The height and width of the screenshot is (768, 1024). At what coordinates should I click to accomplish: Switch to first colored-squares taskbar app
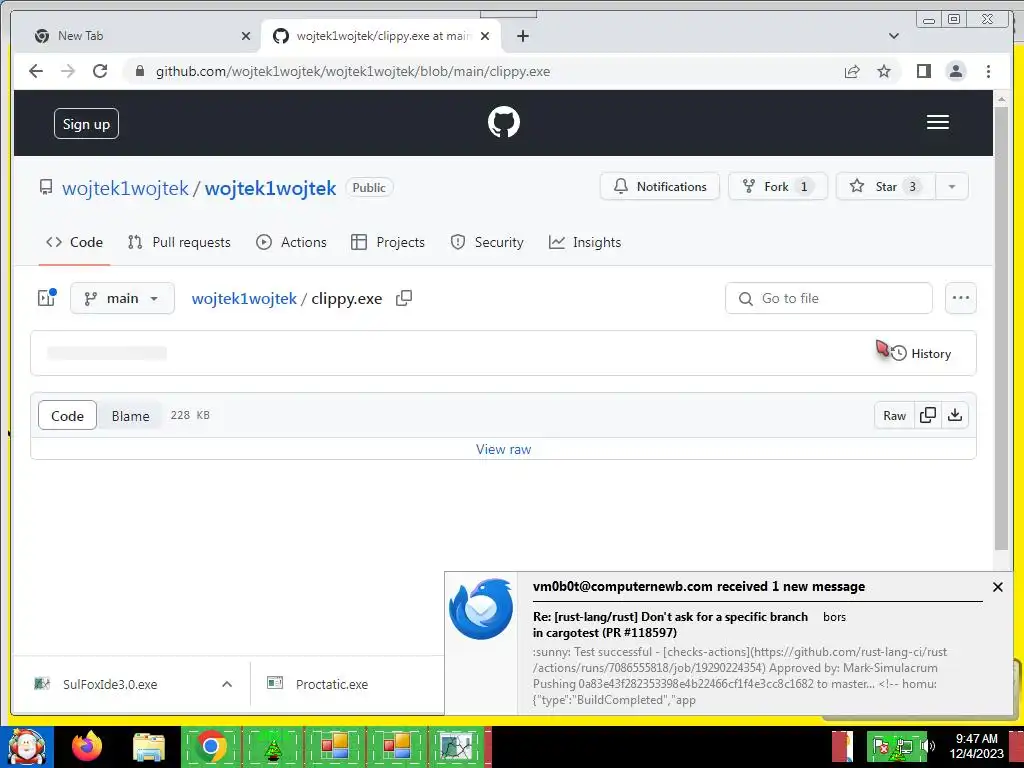(334, 747)
